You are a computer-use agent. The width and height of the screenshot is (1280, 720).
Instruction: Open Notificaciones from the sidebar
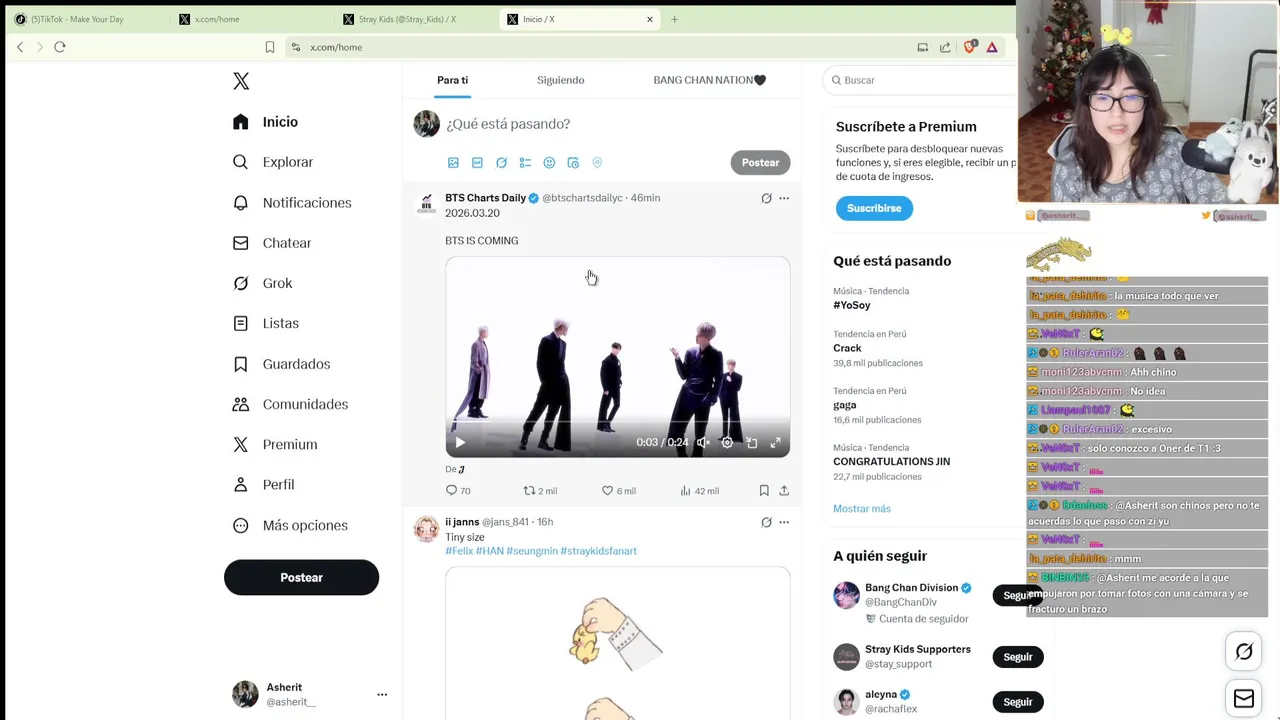tap(291, 203)
